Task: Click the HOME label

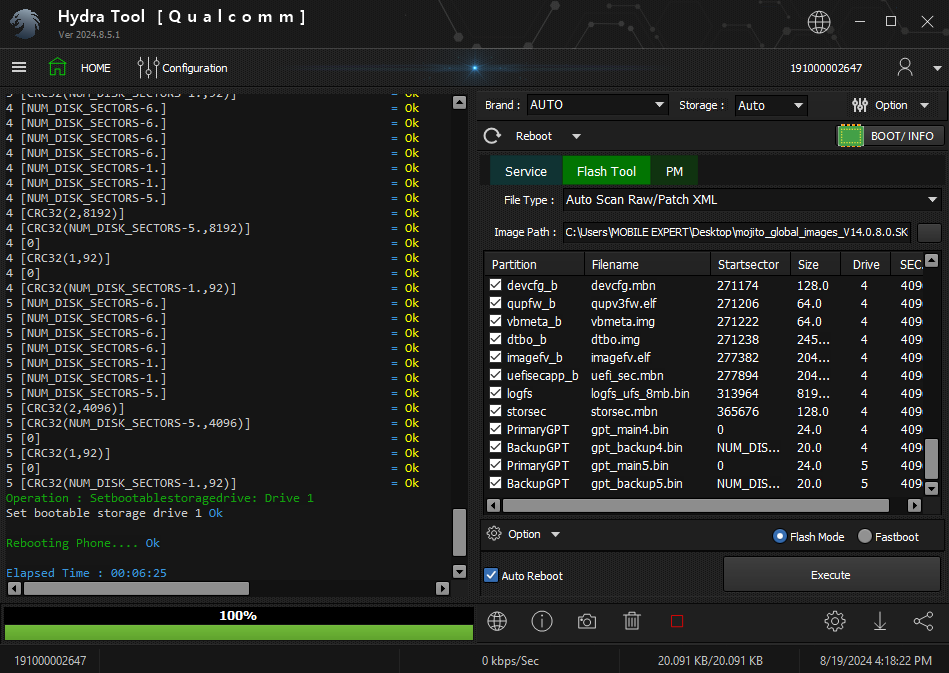Action: pos(96,68)
